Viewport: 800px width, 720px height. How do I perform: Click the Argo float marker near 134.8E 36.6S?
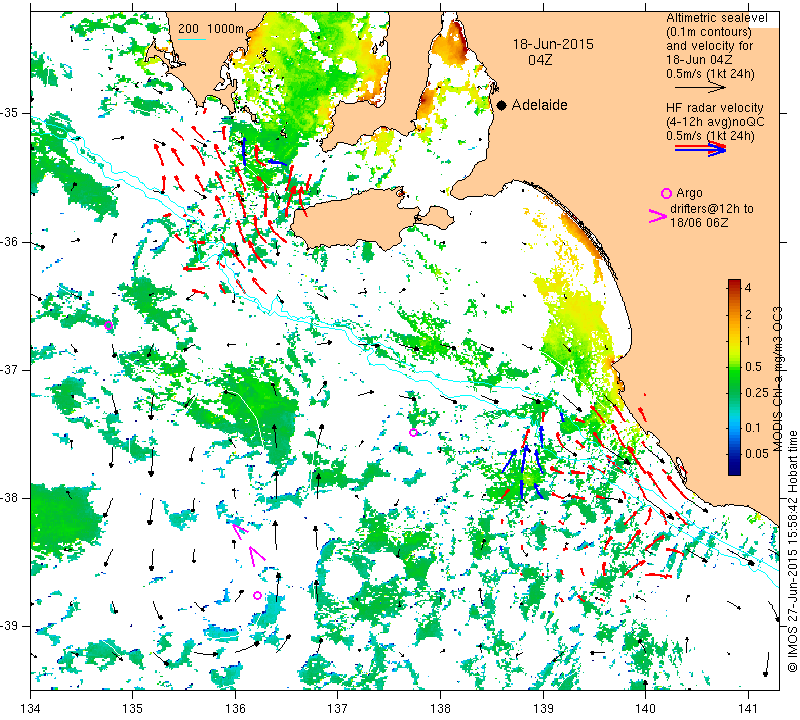coord(108,326)
